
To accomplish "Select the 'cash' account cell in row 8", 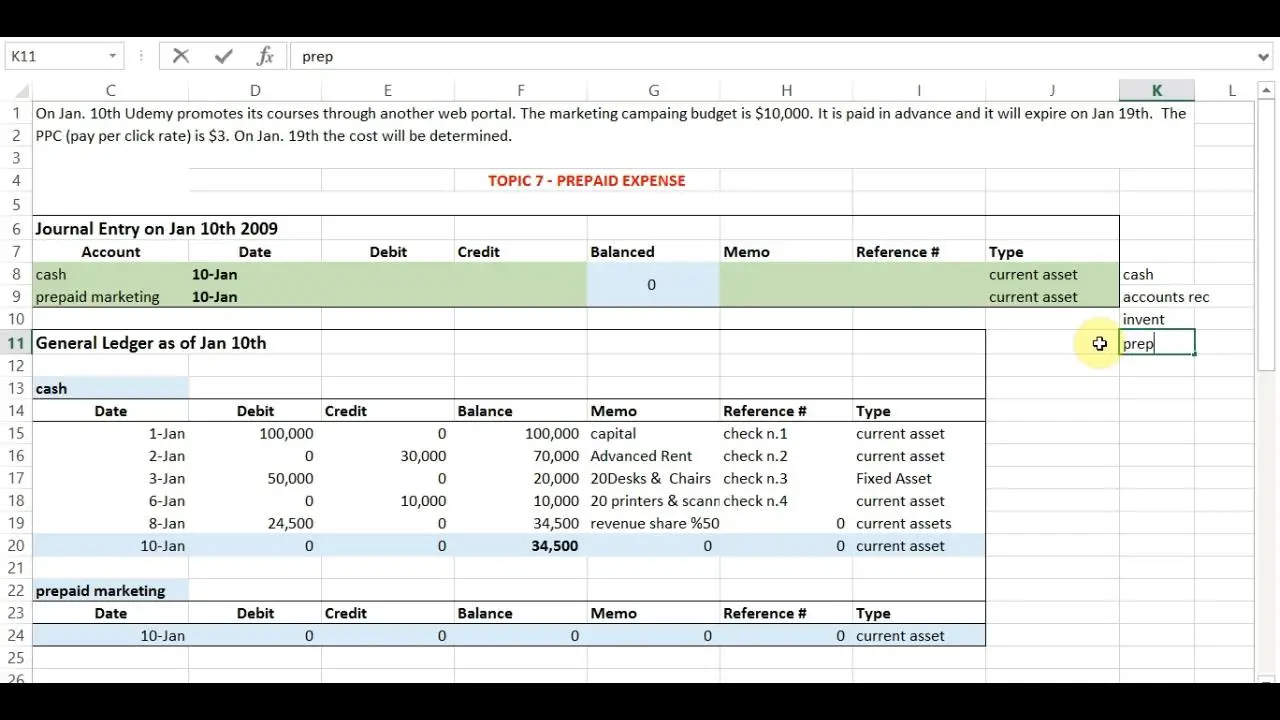I will pos(110,274).
